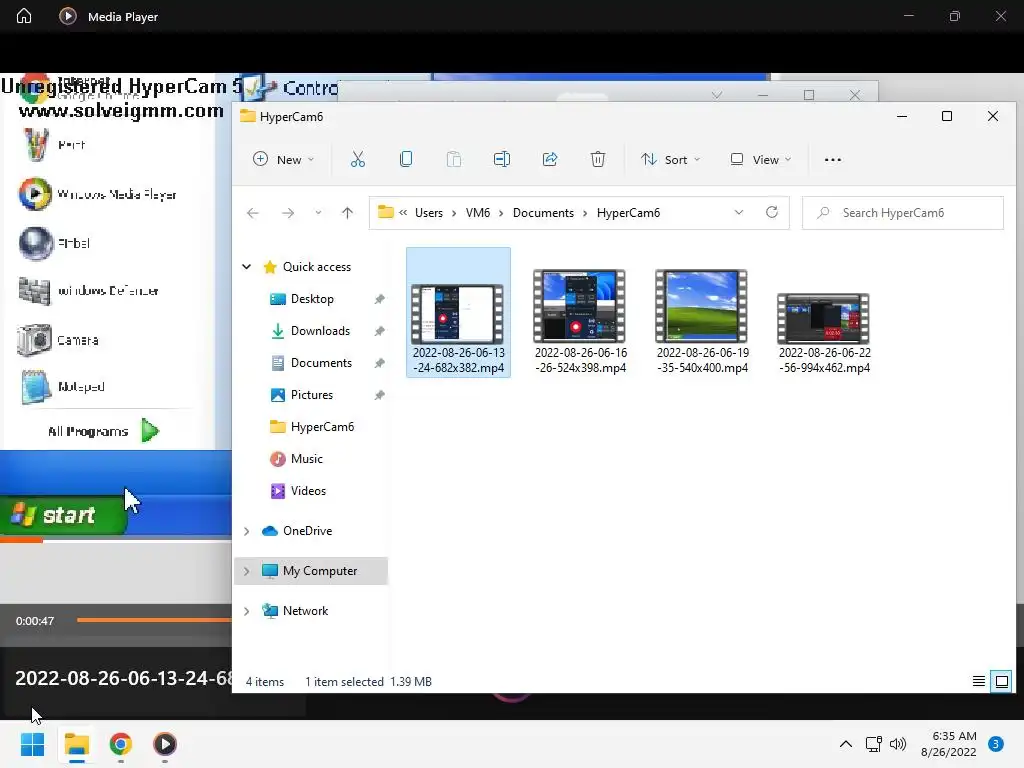Open Google Chrome from the taskbar
Screen dimensions: 1024x768
(121, 744)
